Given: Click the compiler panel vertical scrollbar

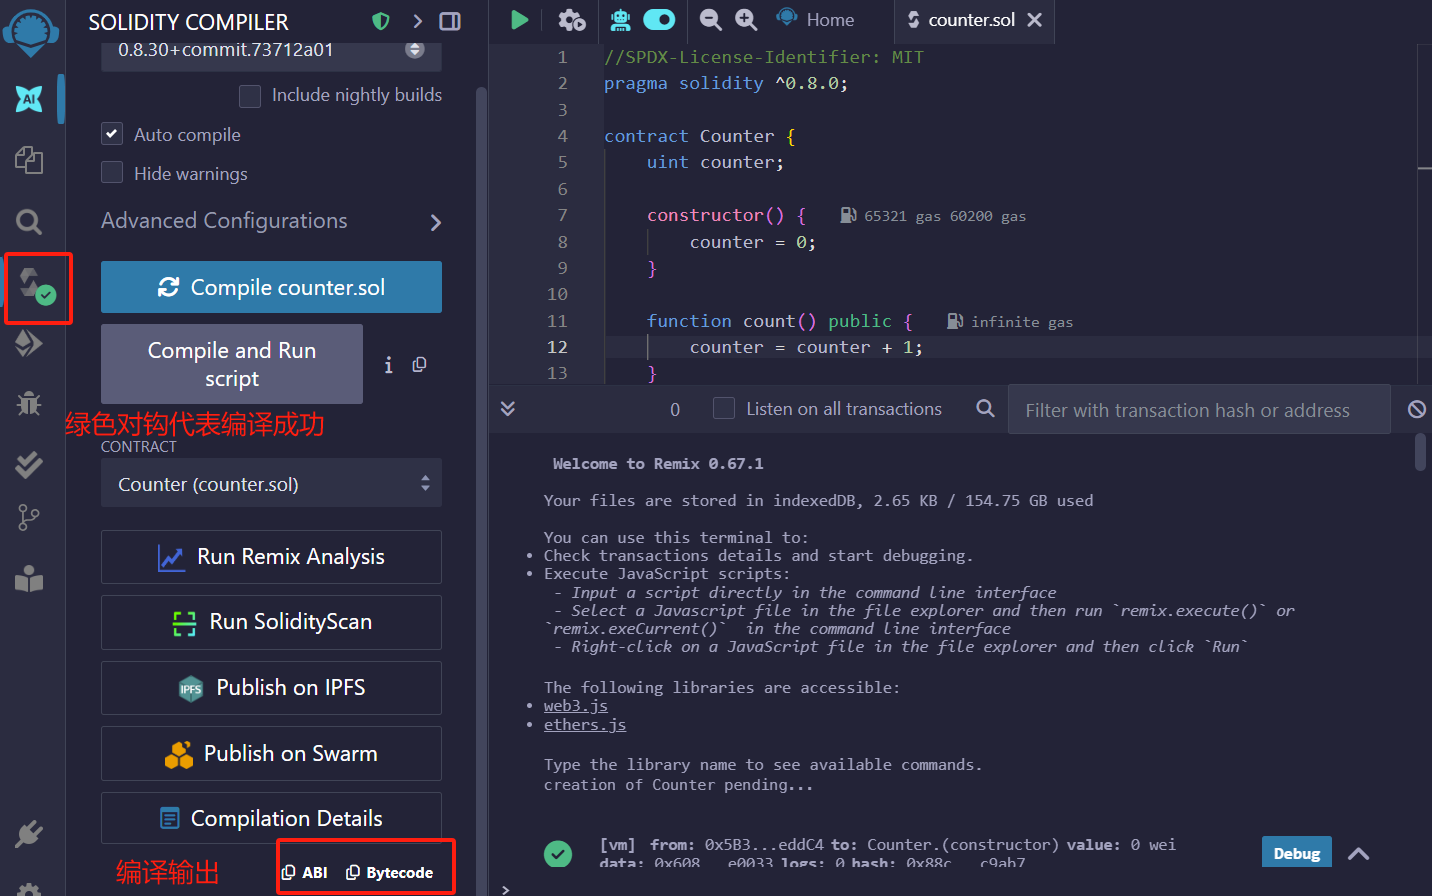Looking at the screenshot, I should tap(481, 490).
